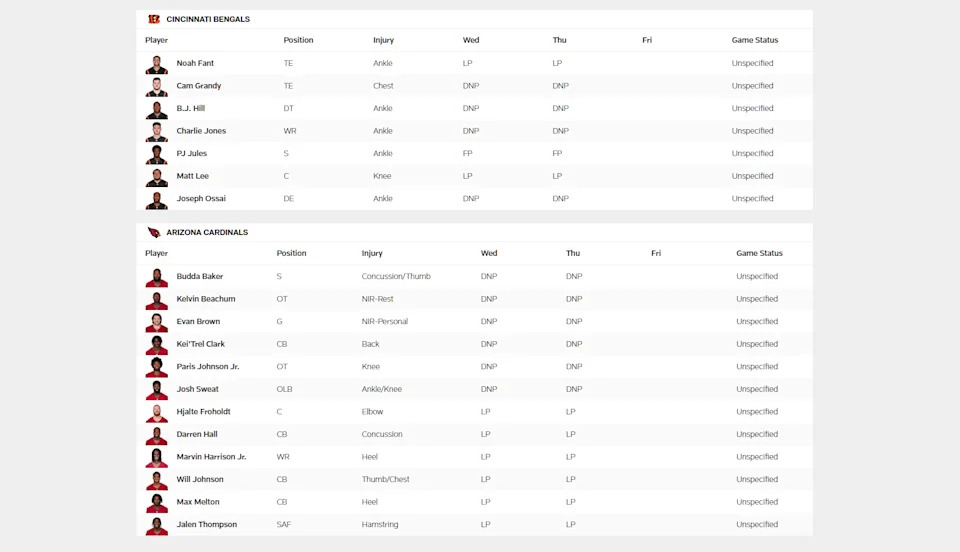Viewport: 960px width, 552px height.
Task: Click Noah Fant's headshot photo
Action: (x=157, y=64)
